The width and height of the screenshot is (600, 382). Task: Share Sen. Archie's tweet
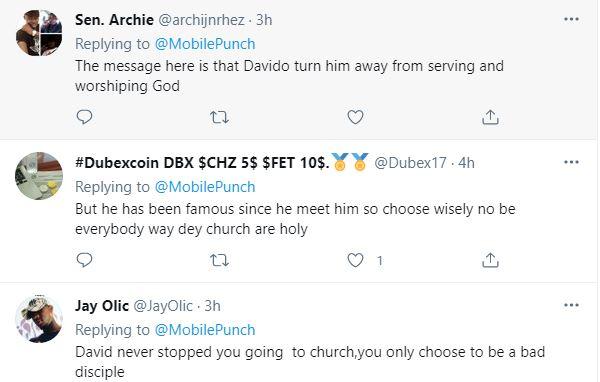point(490,117)
